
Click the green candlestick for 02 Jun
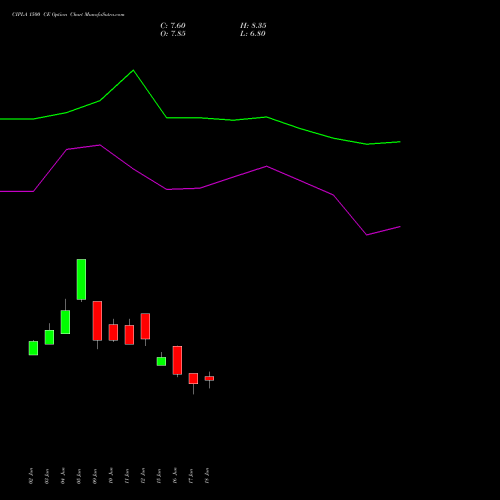pos(33,348)
